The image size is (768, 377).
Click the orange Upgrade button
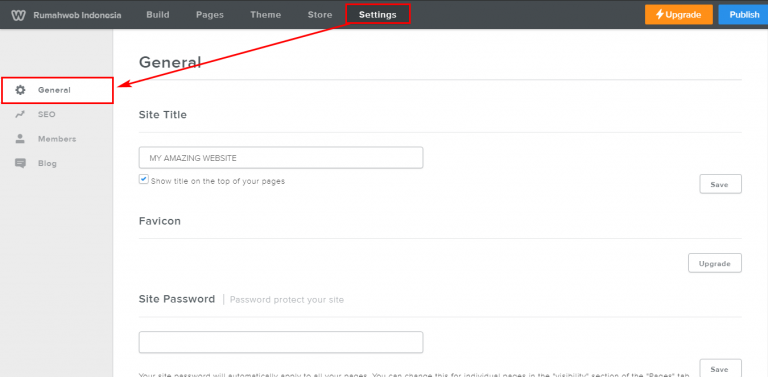tap(678, 15)
